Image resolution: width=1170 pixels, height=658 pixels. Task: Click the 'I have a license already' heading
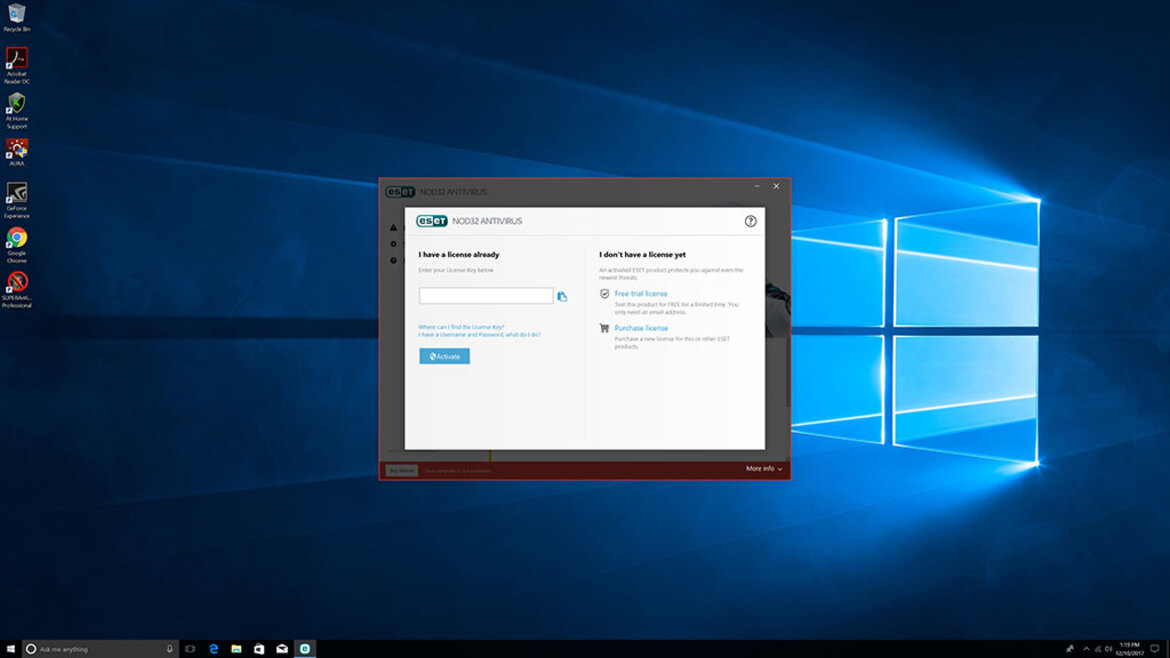tap(459, 254)
